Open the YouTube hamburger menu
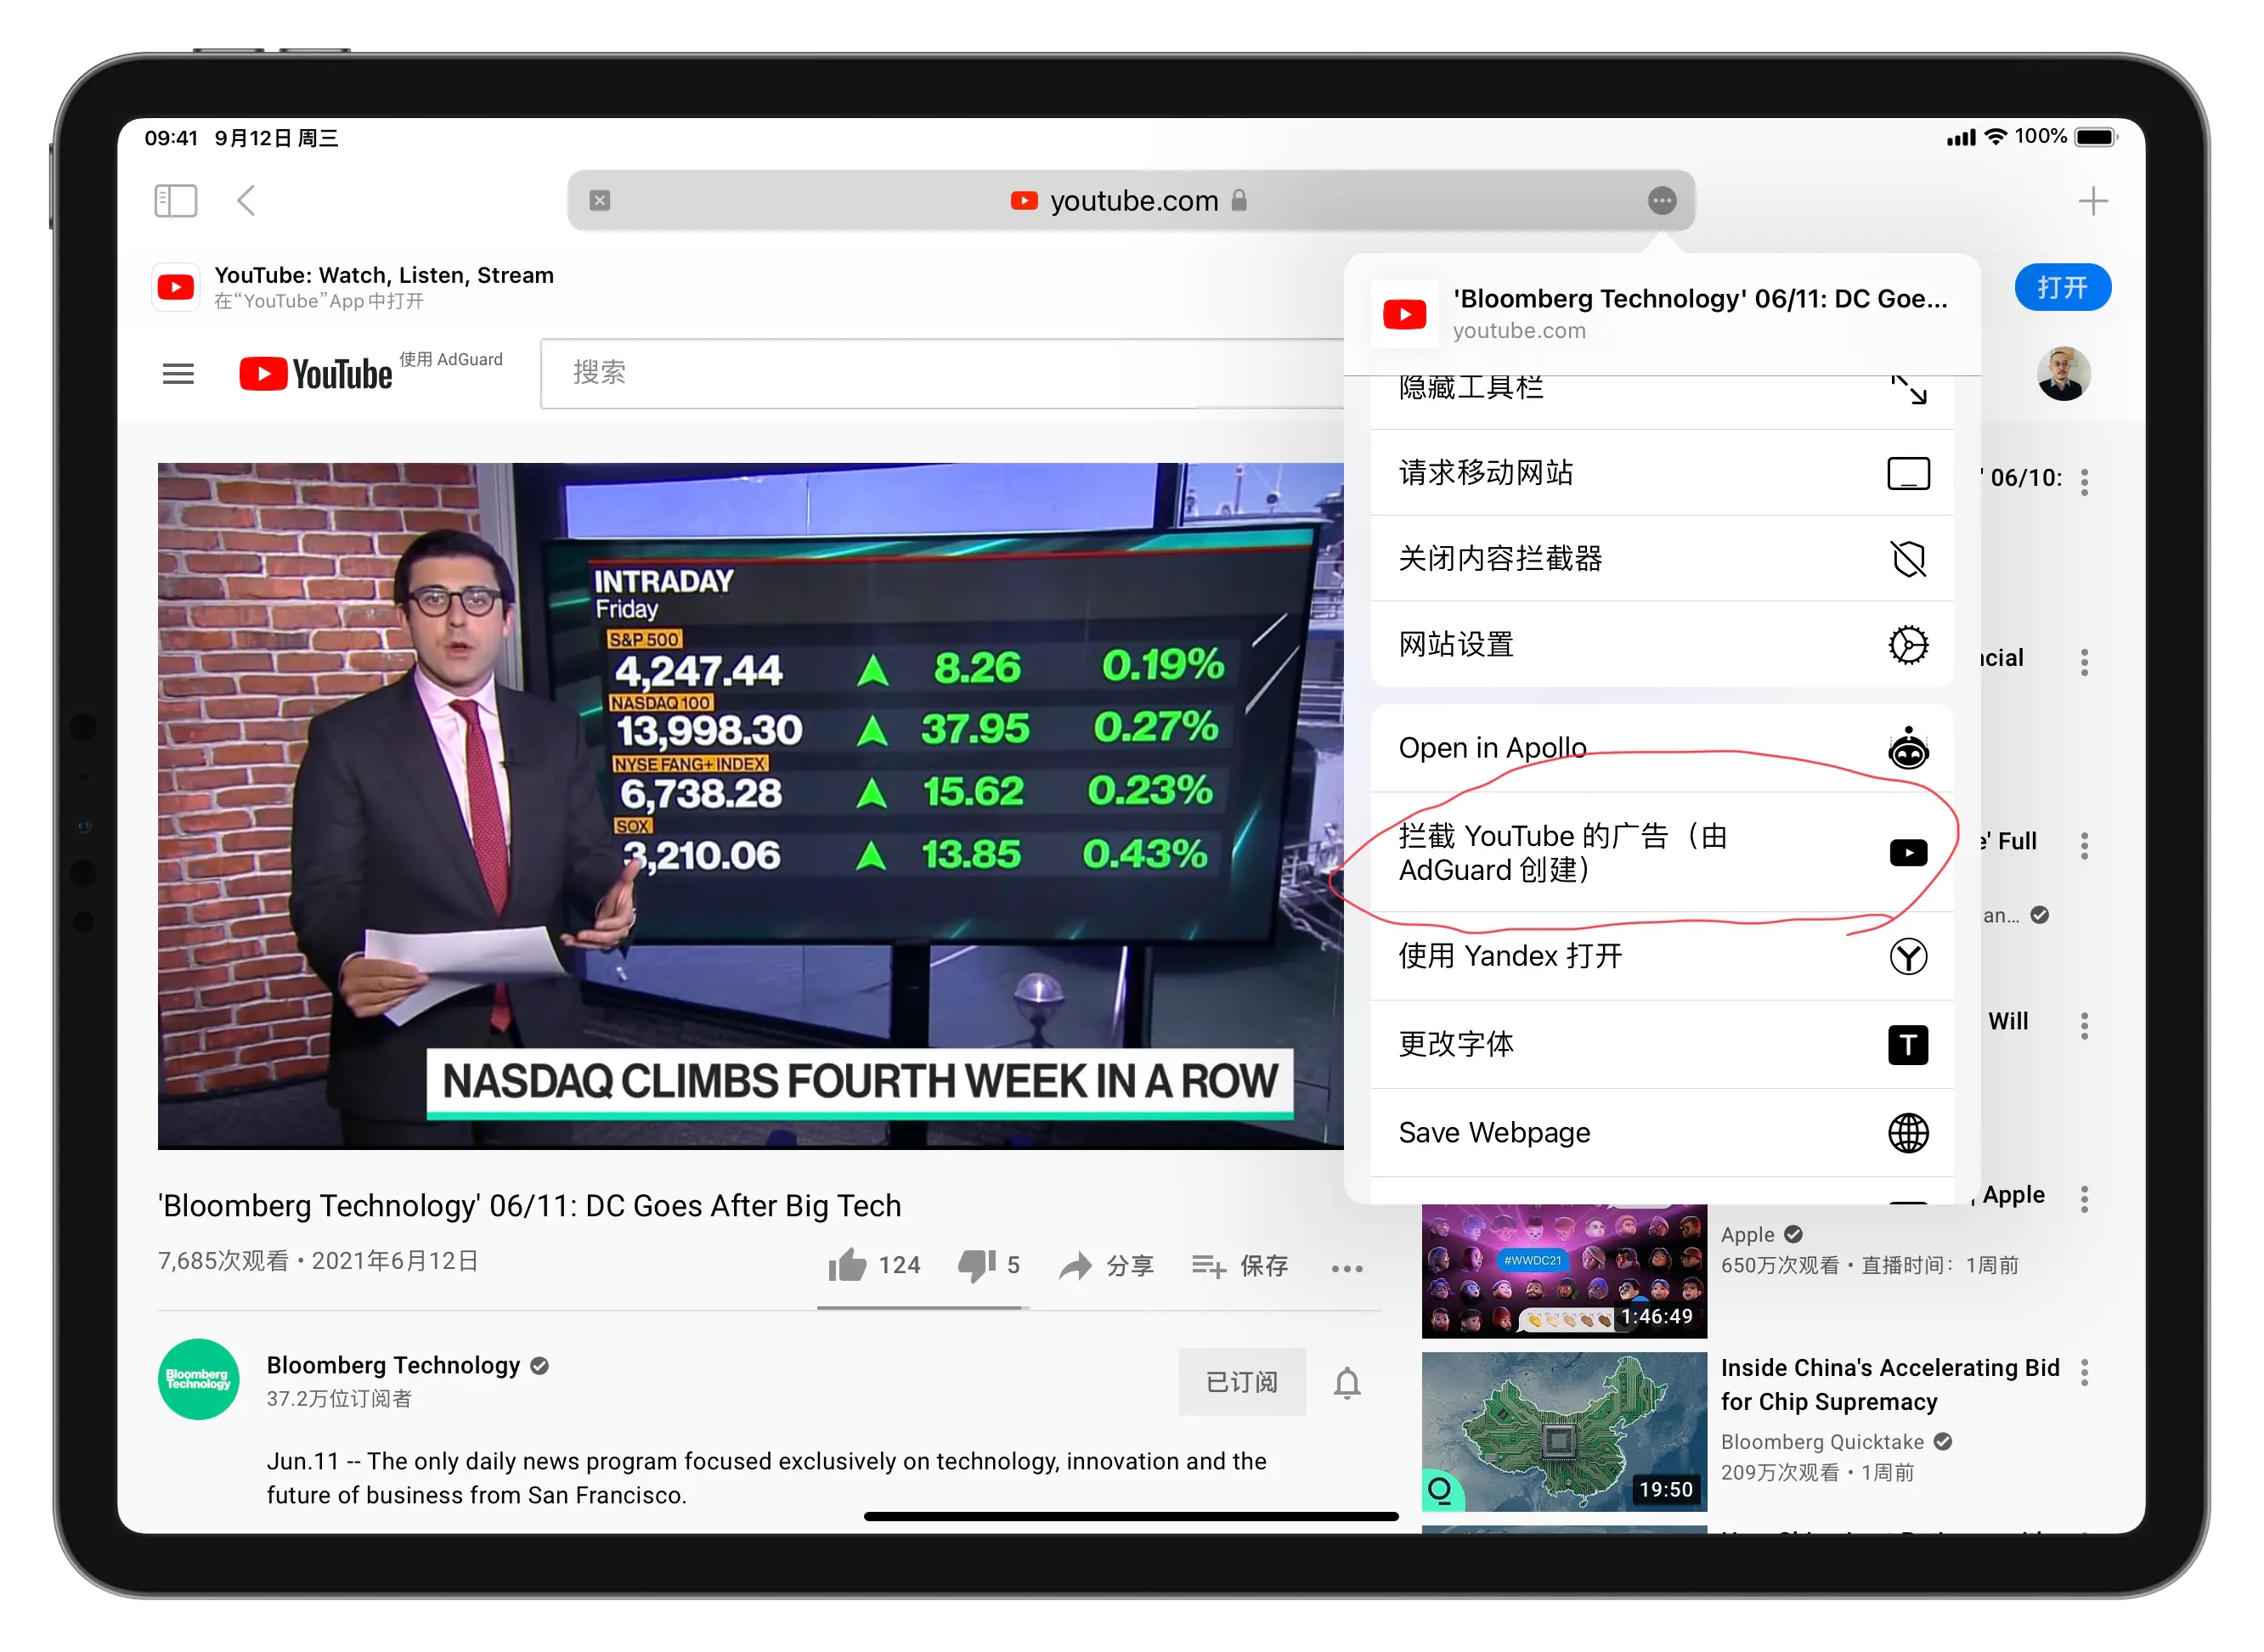Viewport: 2264px width, 1652px height. pyautogui.click(x=178, y=374)
